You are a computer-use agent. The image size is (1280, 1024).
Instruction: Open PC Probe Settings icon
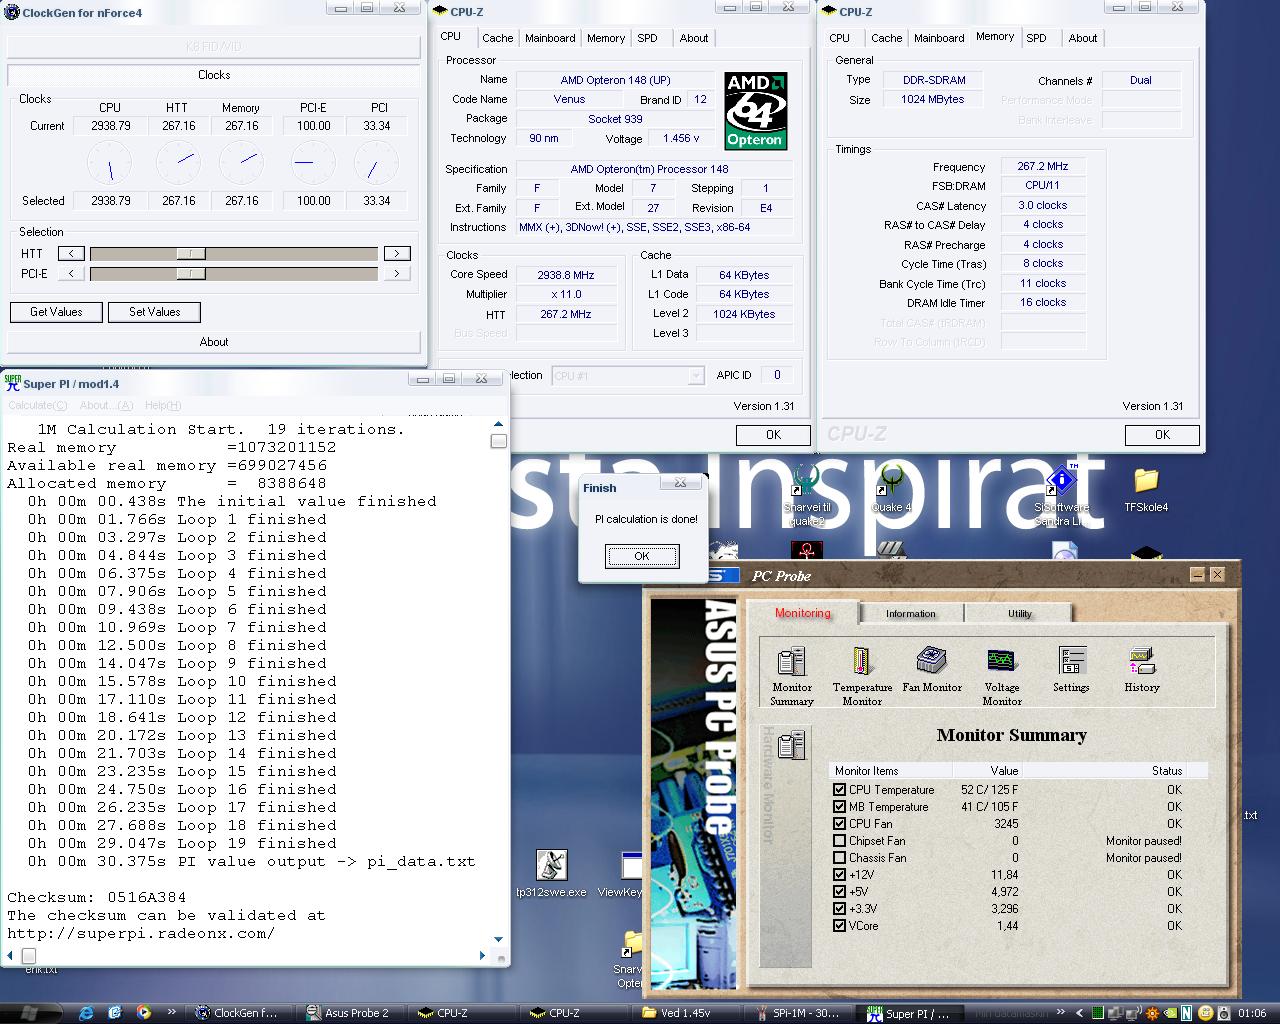coord(1071,669)
